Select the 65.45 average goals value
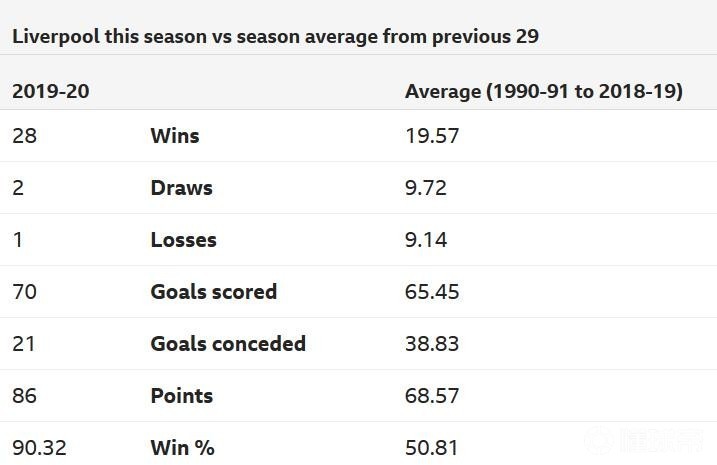717x465 pixels. 432,292
